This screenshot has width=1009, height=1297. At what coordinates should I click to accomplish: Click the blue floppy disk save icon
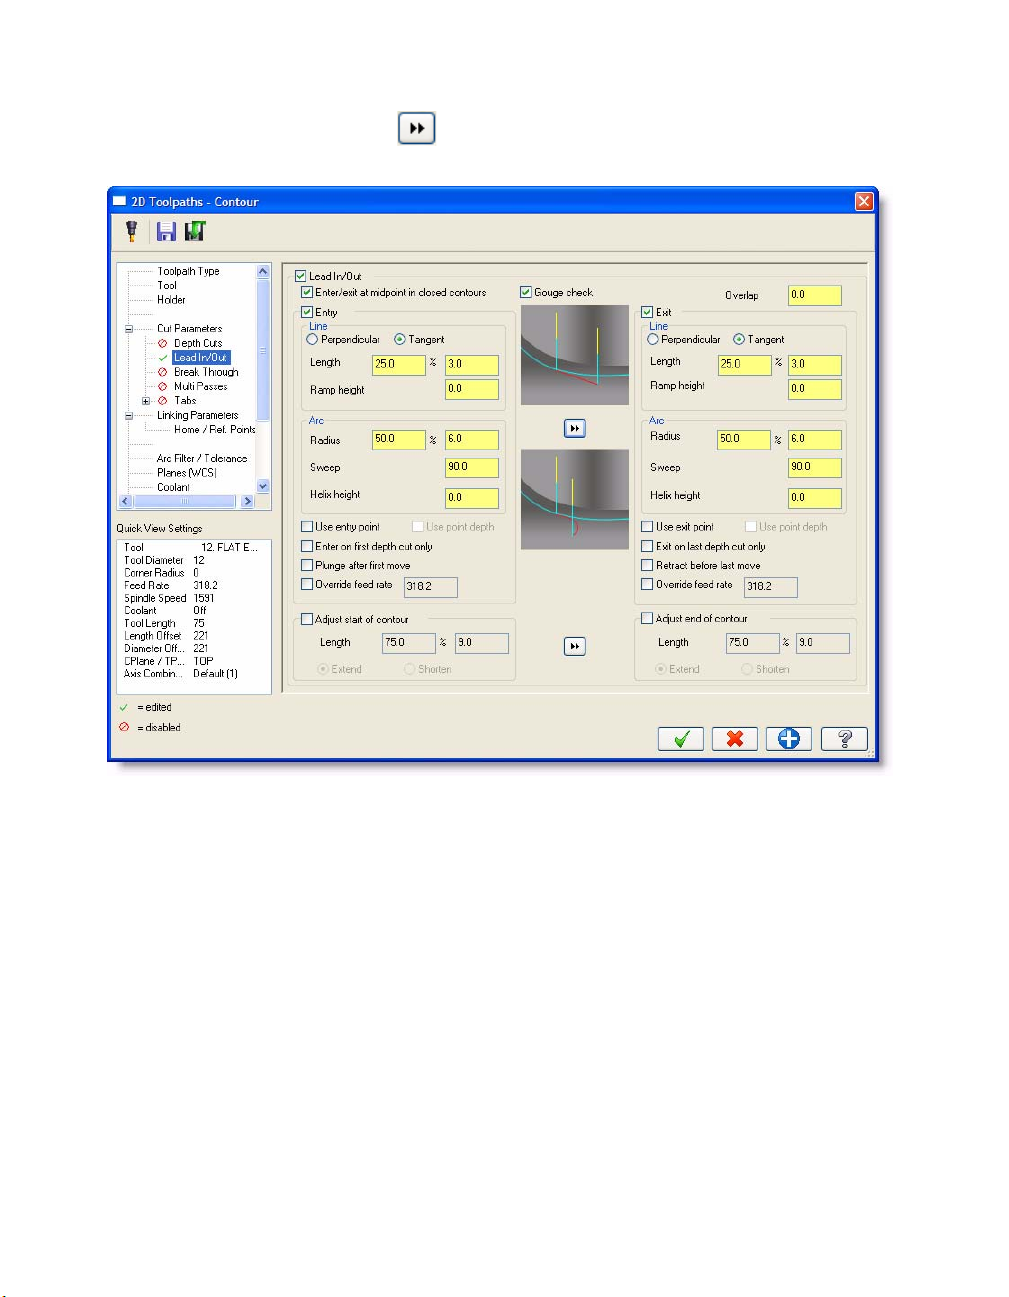tap(166, 231)
